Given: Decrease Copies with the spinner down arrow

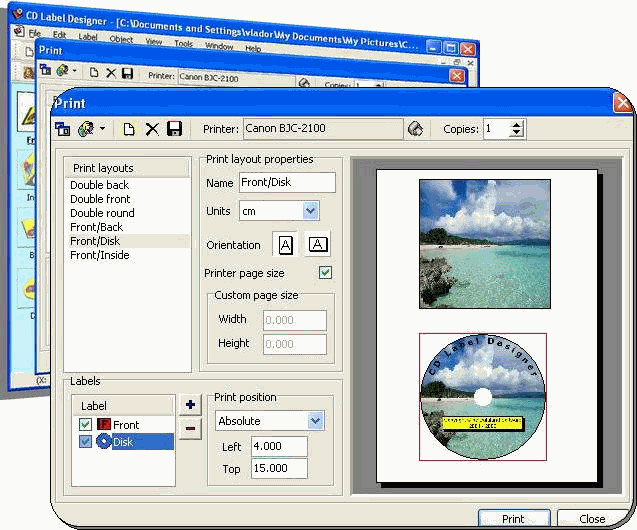Looking at the screenshot, I should click(x=516, y=133).
